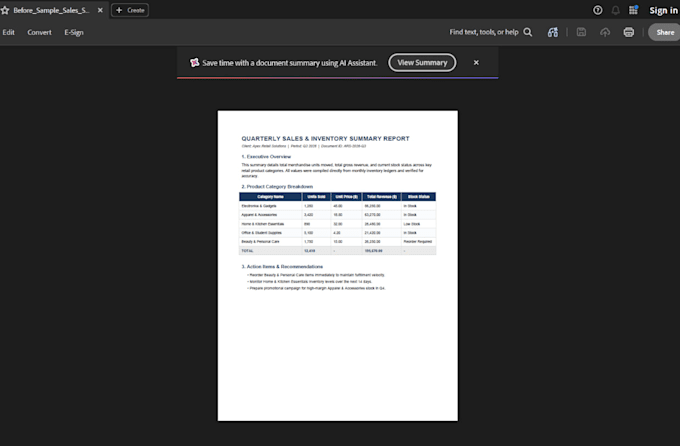This screenshot has height=446, width=680.
Task: Click the 'Units Sold' table header
Action: click(316, 197)
